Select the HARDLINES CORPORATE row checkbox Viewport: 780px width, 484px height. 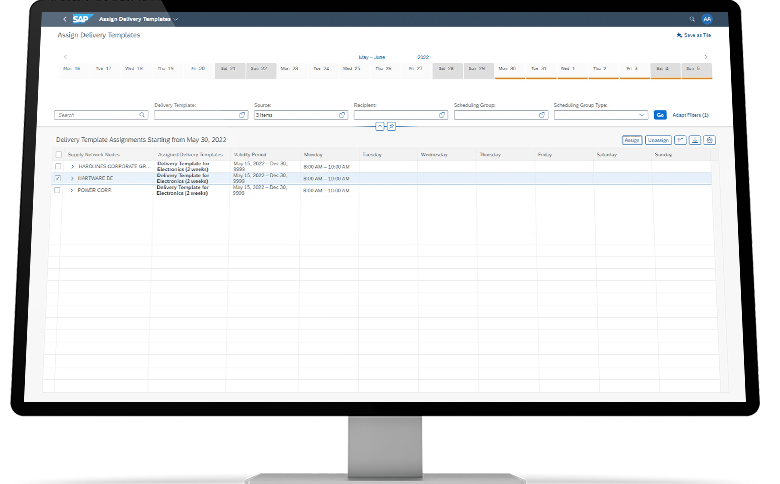tap(58, 166)
